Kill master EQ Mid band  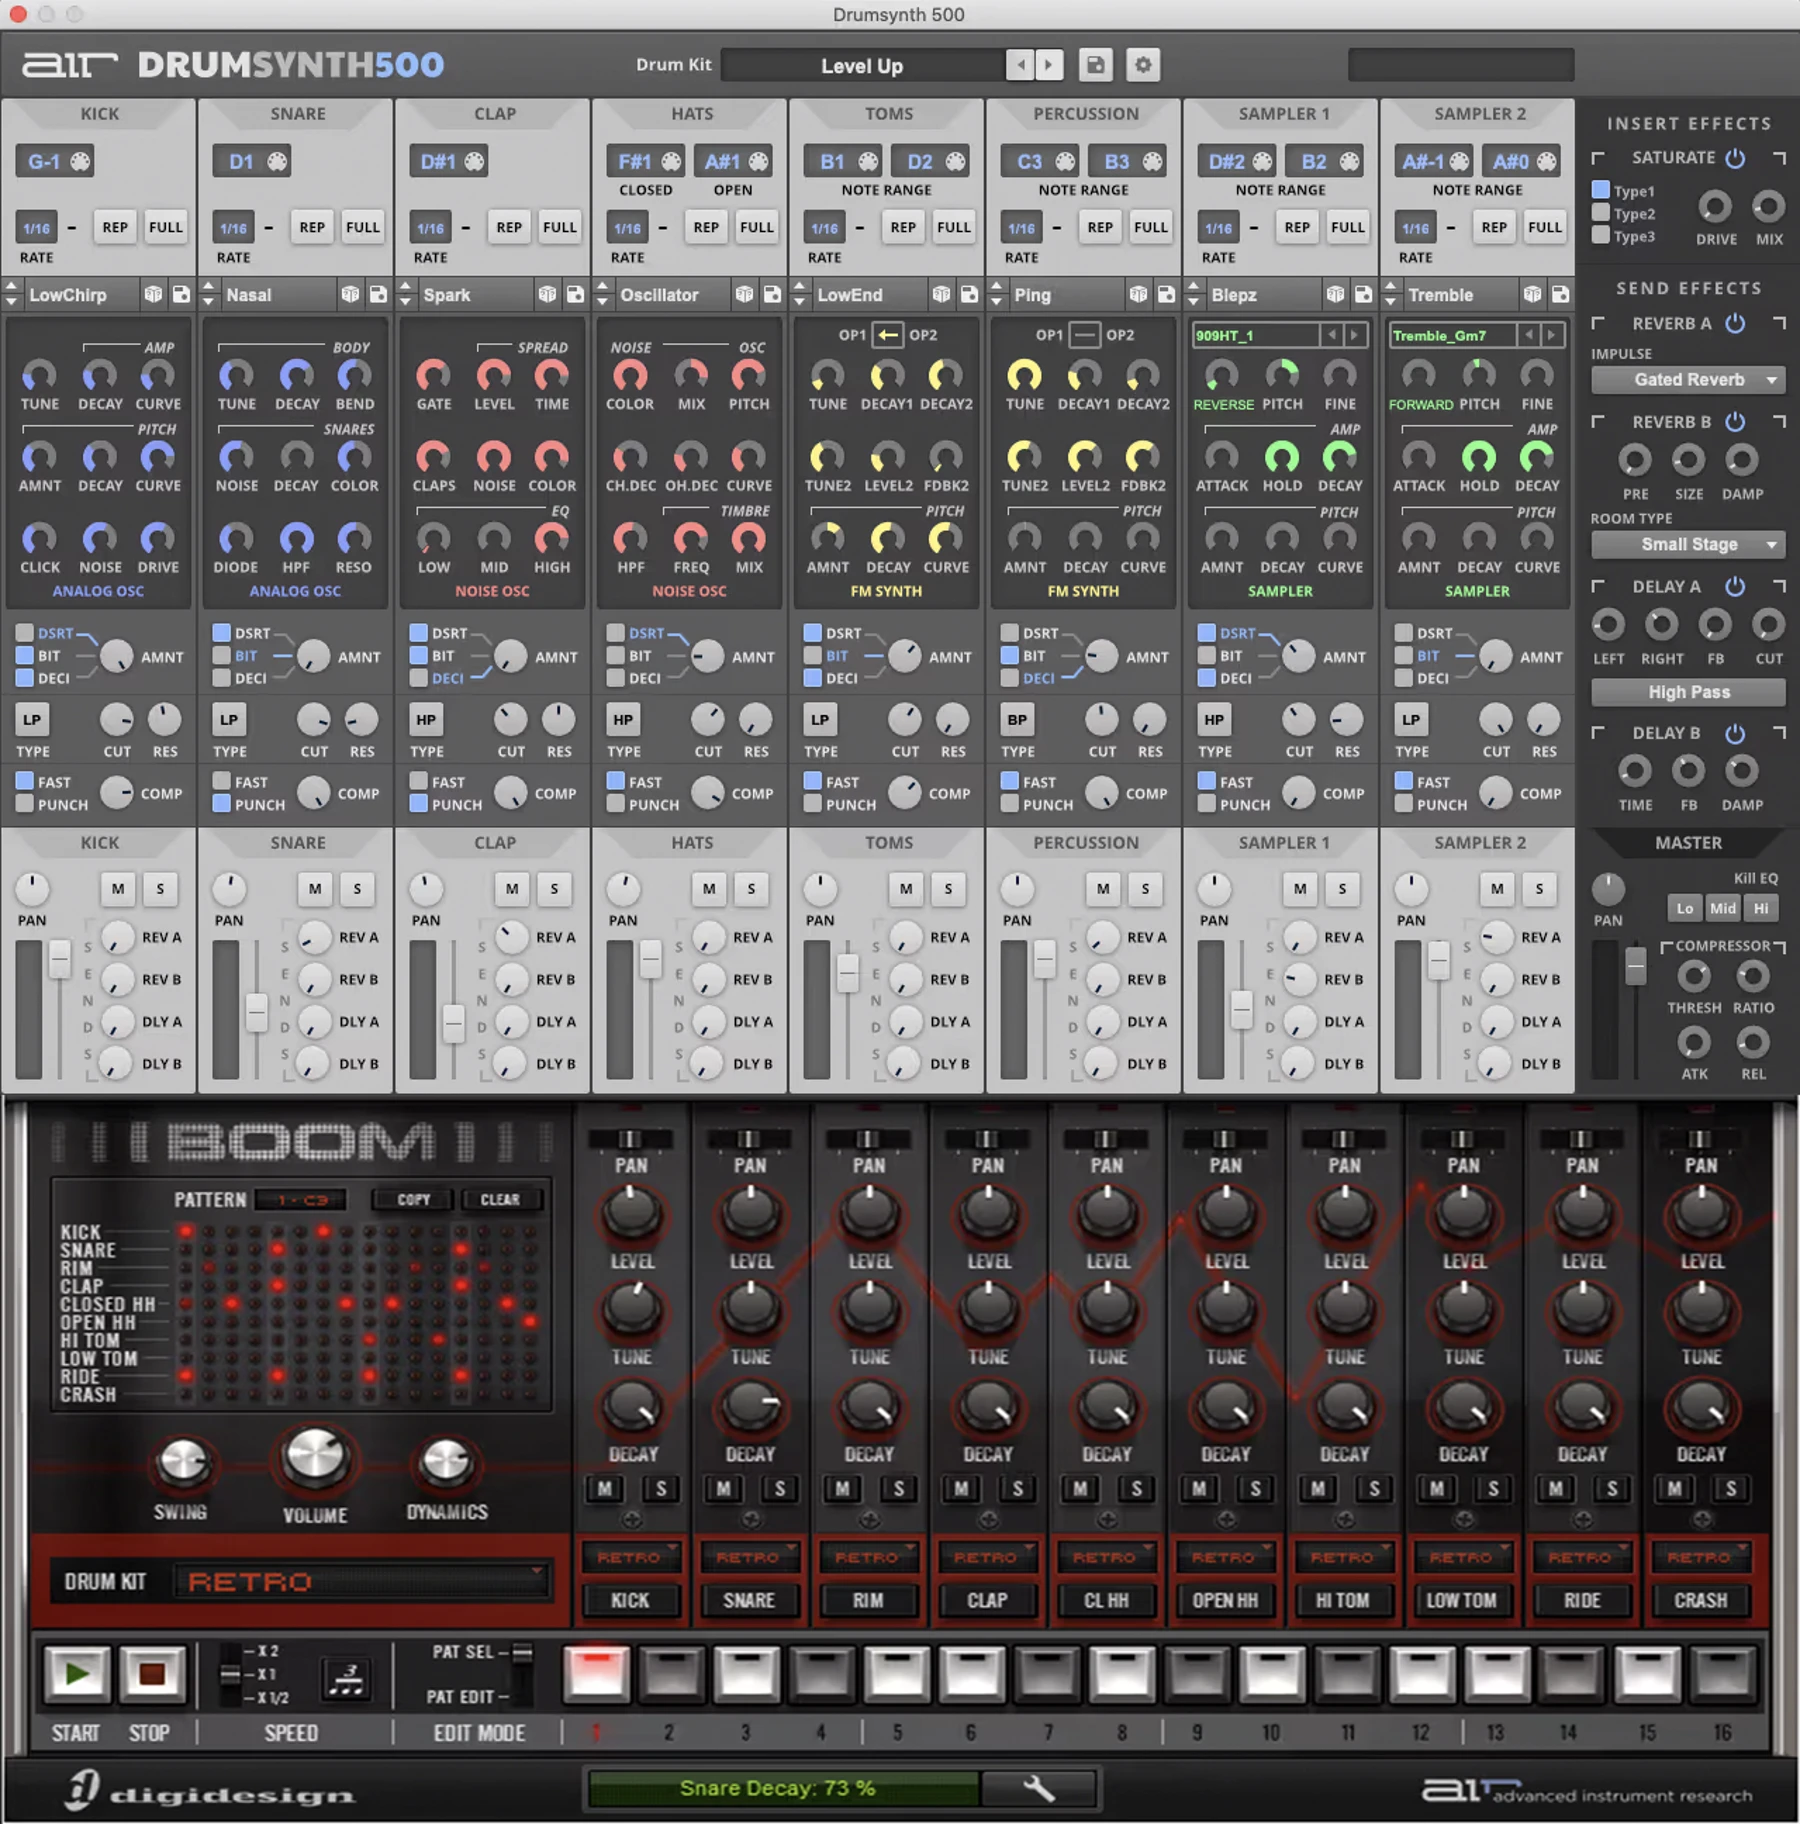point(1723,908)
